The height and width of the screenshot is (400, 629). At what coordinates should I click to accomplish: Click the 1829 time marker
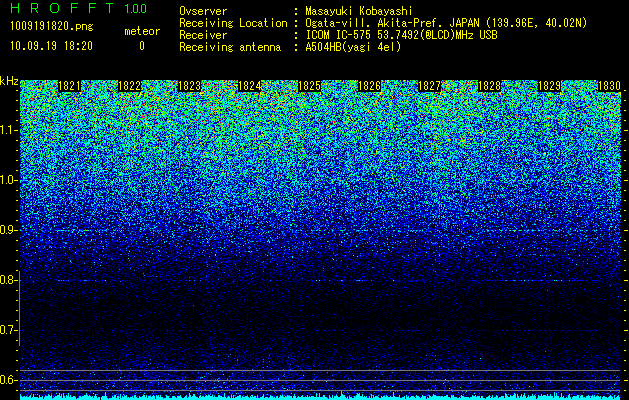[549, 86]
